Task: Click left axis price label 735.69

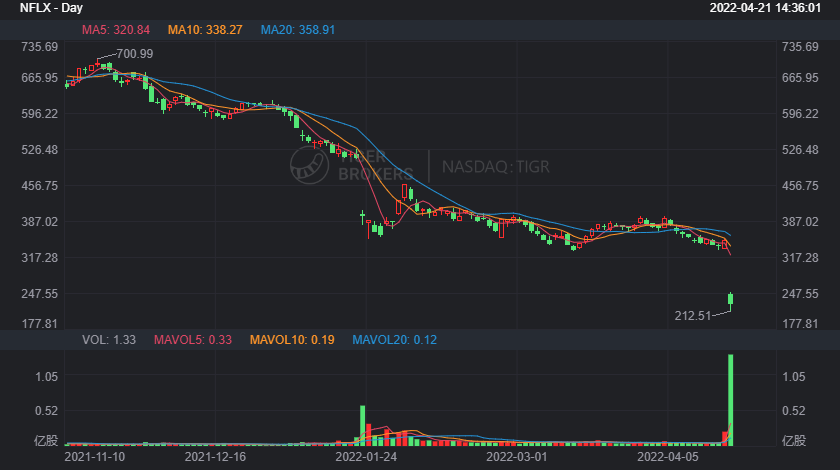Action: (x=40, y=47)
